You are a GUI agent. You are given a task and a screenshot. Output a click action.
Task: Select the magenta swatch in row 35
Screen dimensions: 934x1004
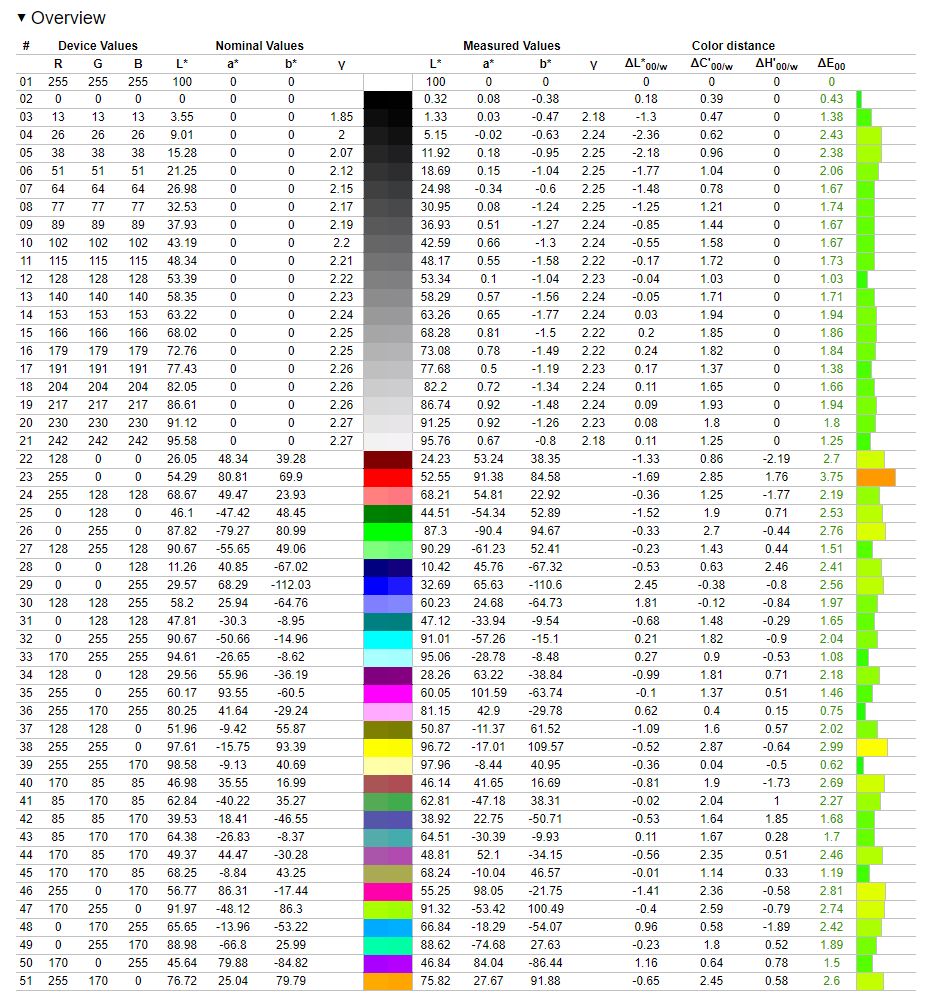(x=387, y=693)
